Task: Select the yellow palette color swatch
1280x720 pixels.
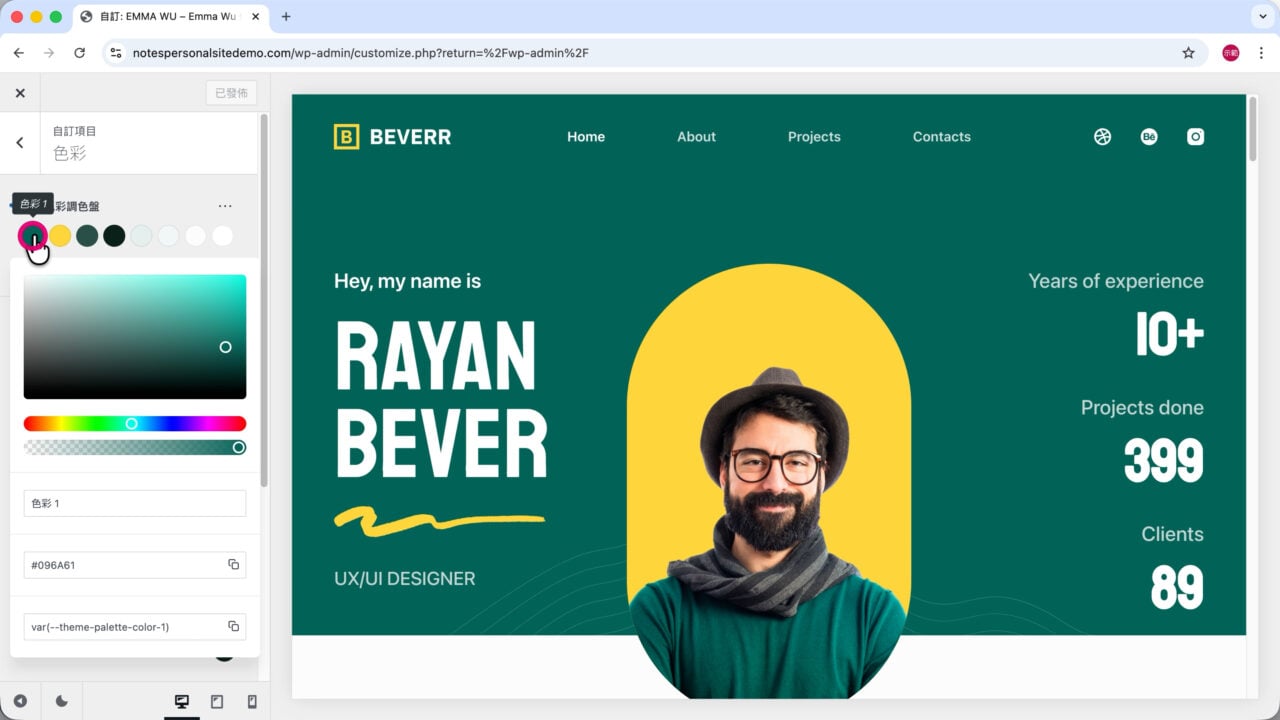Action: 60,236
